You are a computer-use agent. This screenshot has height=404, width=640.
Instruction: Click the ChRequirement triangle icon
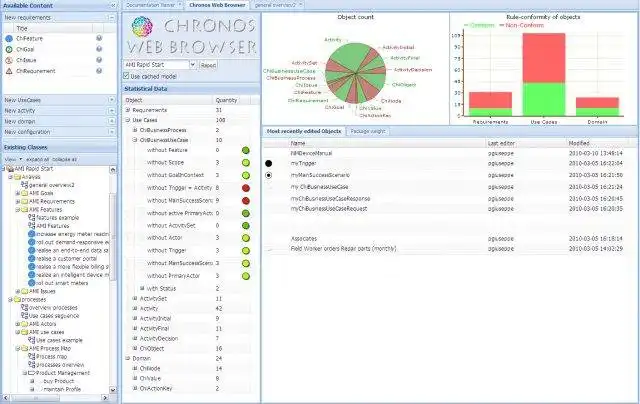point(9,71)
